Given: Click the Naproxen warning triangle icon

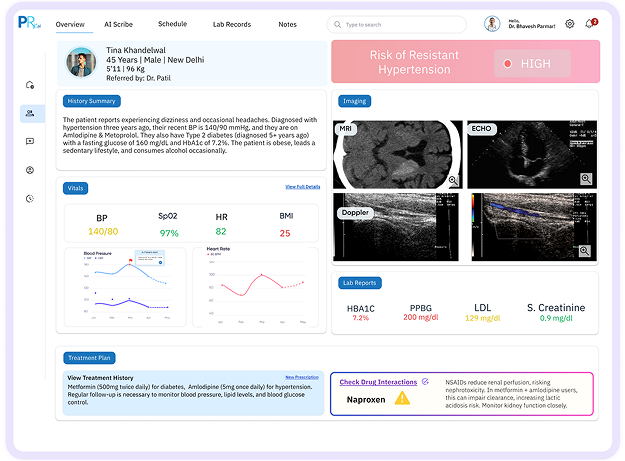Looking at the screenshot, I should tap(402, 398).
